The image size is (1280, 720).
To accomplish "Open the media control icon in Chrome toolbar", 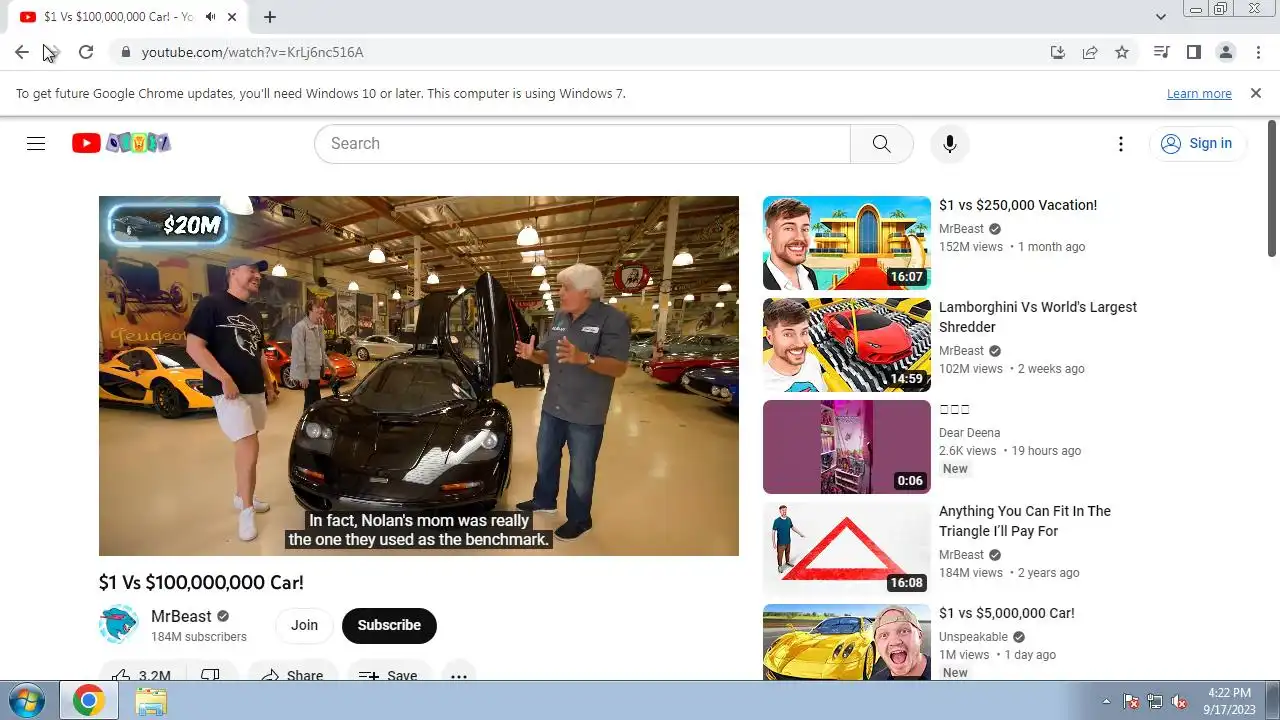I will tap(1161, 52).
